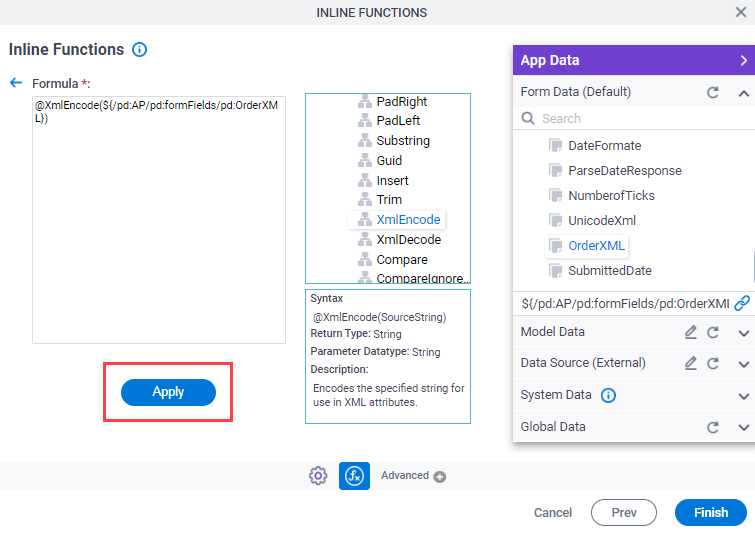Collapse the Form Data (Default) section
Viewport: 755px width, 533px height.
(x=743, y=93)
